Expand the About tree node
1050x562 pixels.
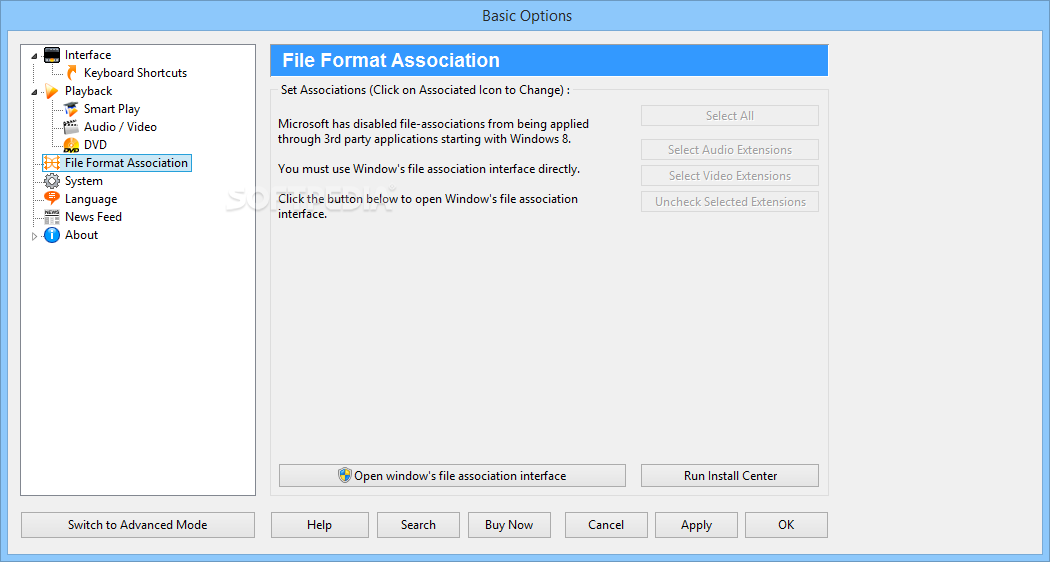tap(35, 236)
